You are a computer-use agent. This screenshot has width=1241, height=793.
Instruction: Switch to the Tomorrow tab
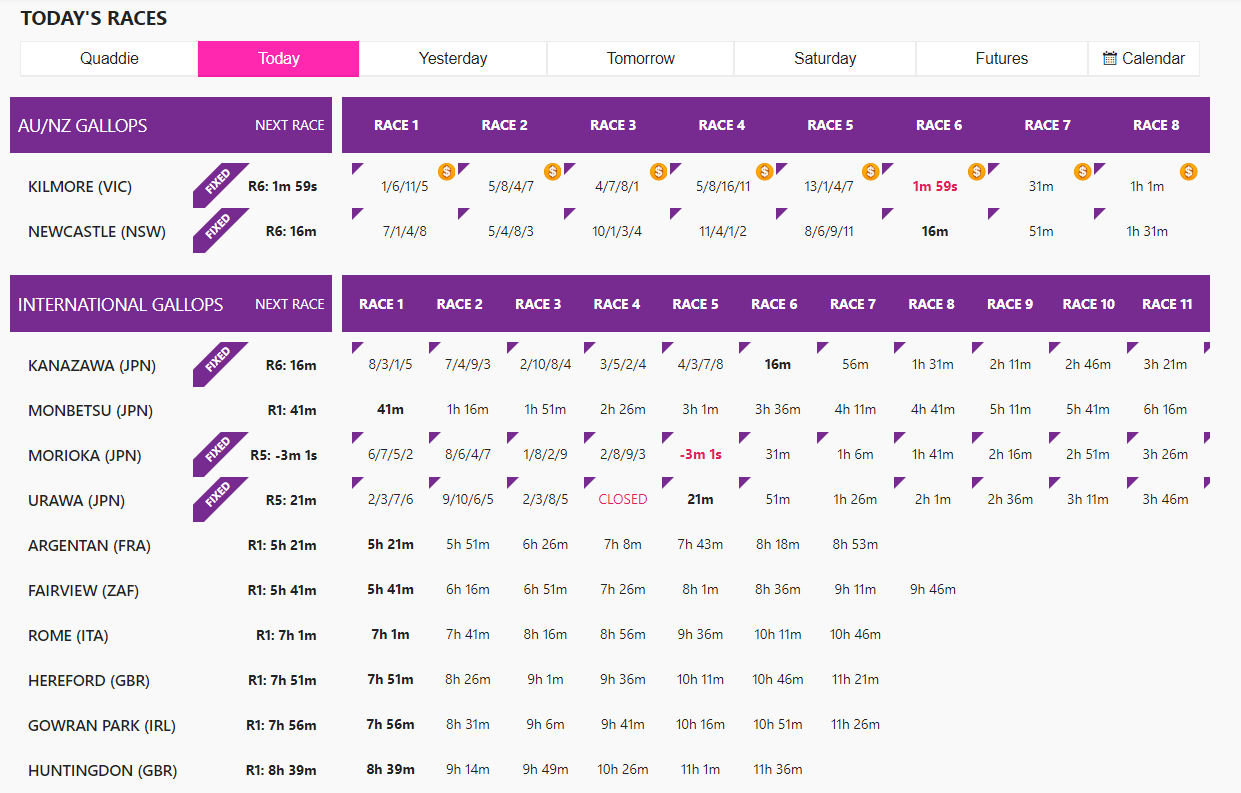point(640,58)
